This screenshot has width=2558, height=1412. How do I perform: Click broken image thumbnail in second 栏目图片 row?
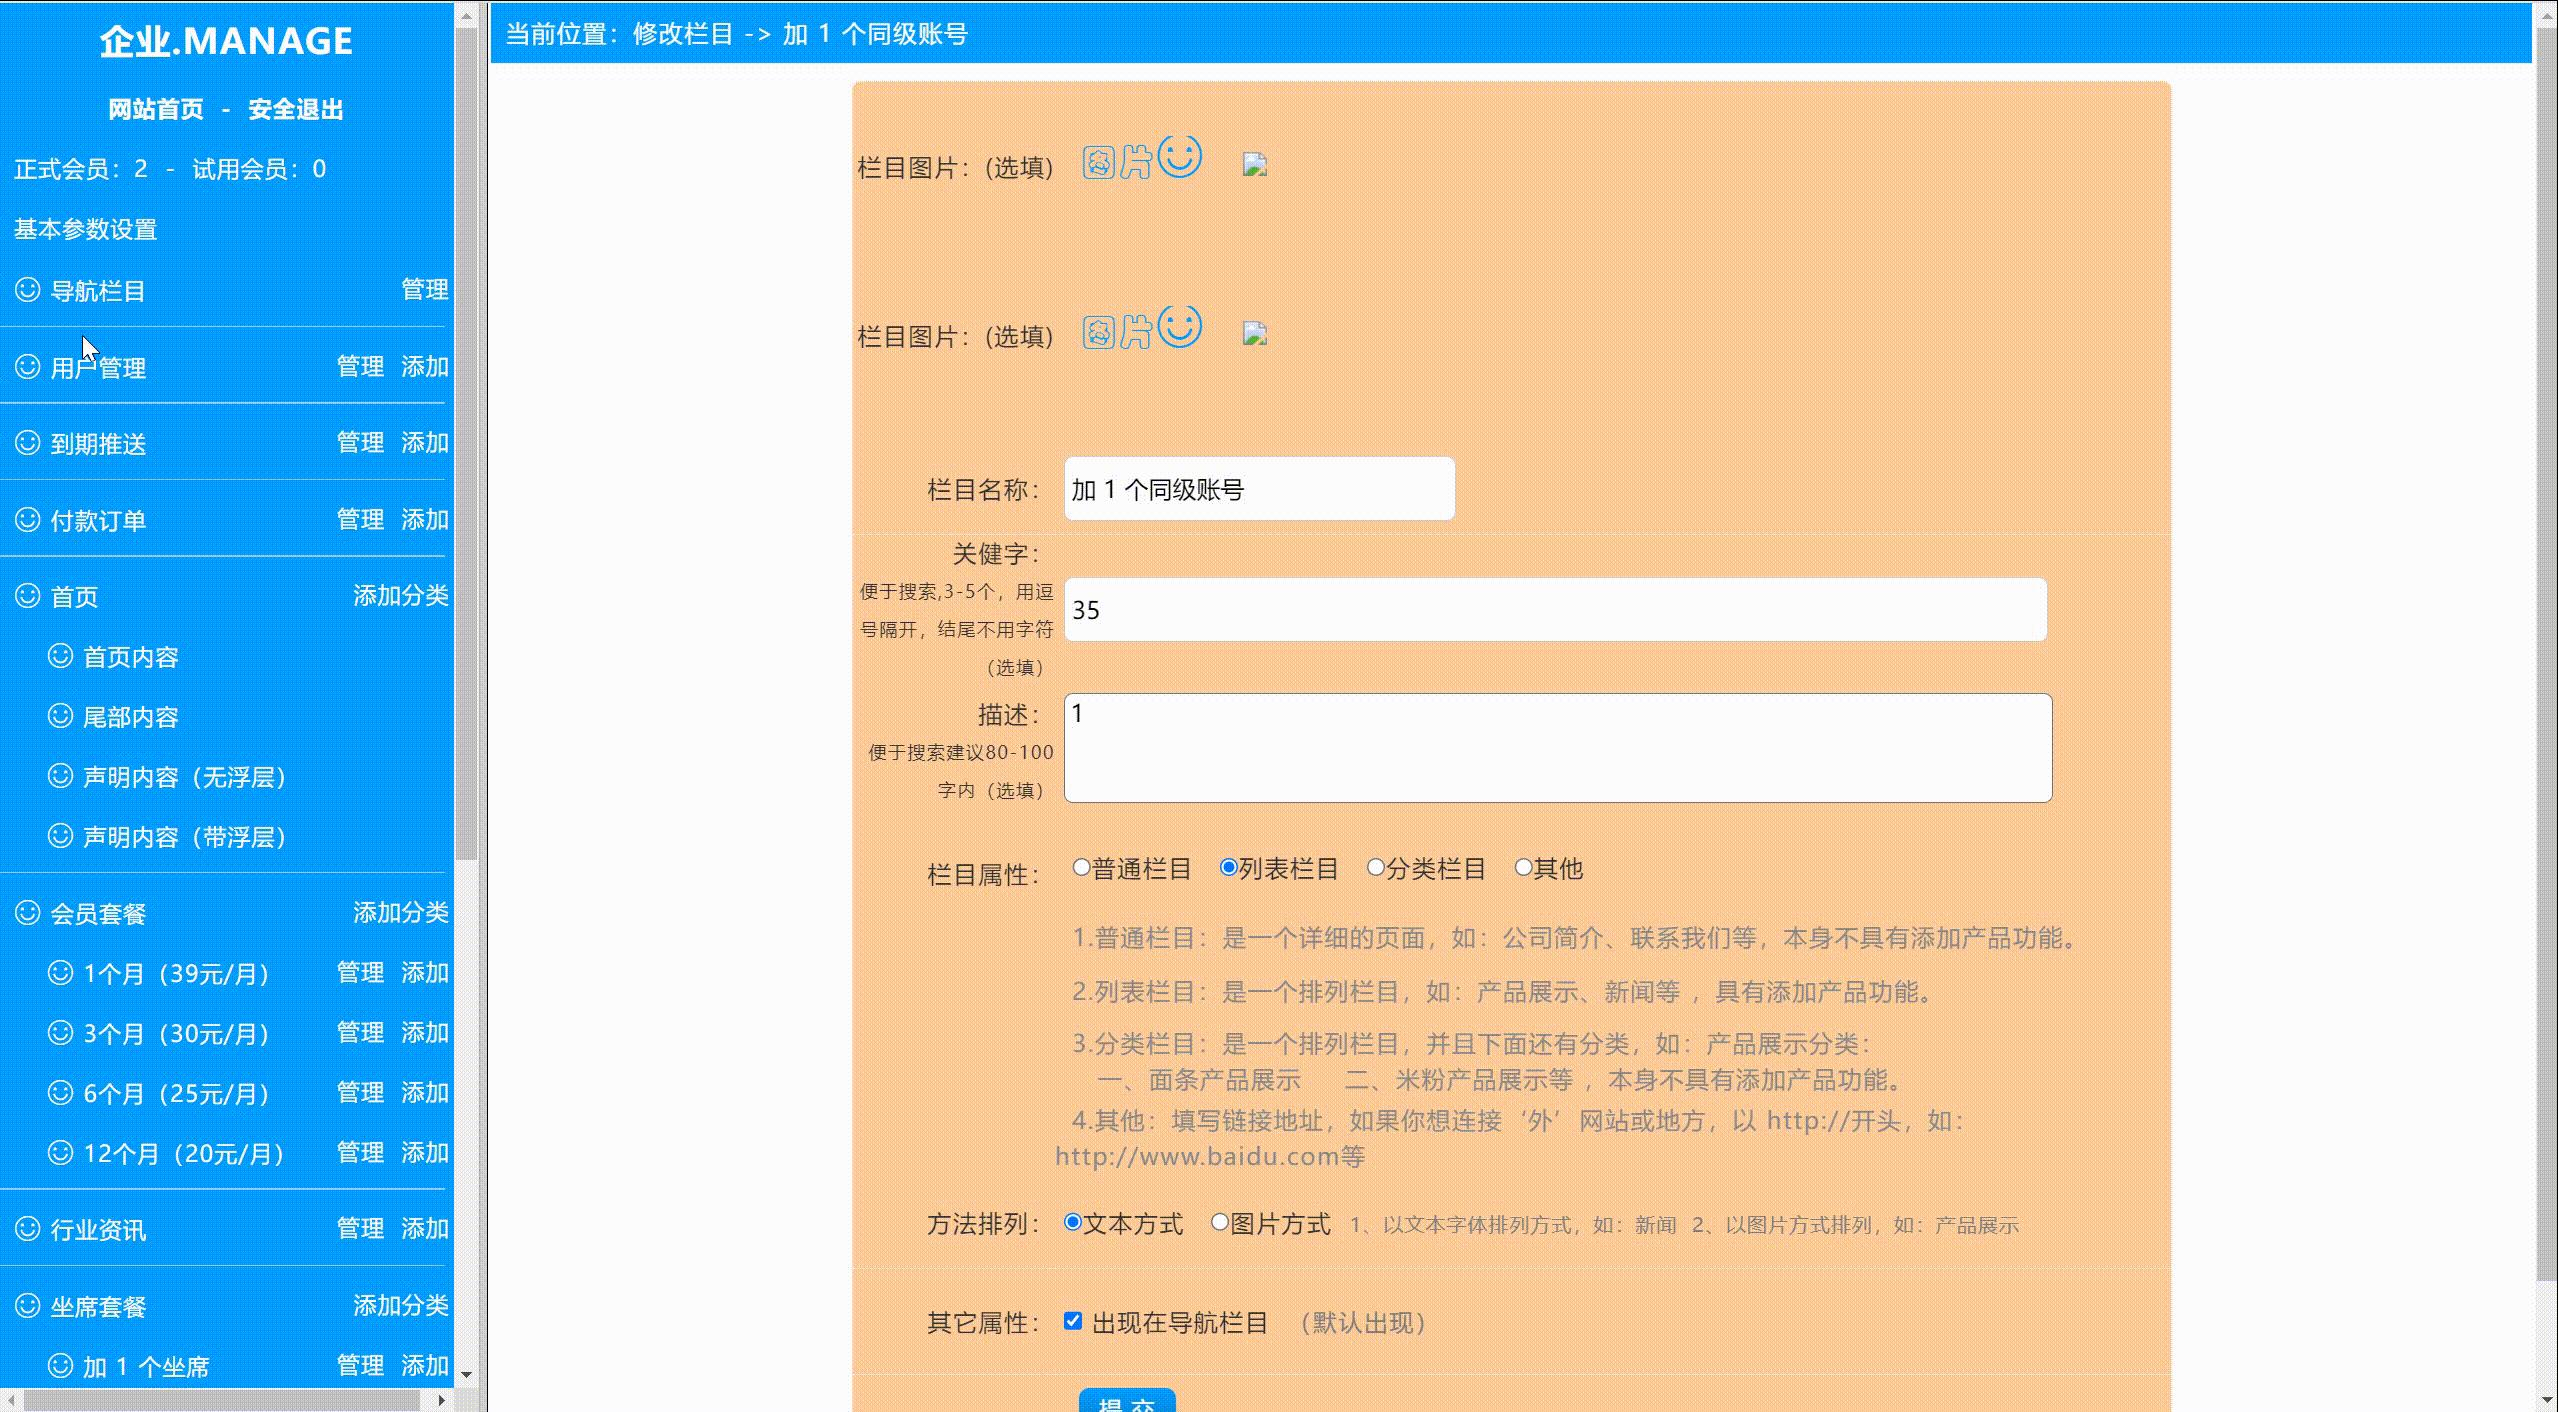coord(1255,335)
